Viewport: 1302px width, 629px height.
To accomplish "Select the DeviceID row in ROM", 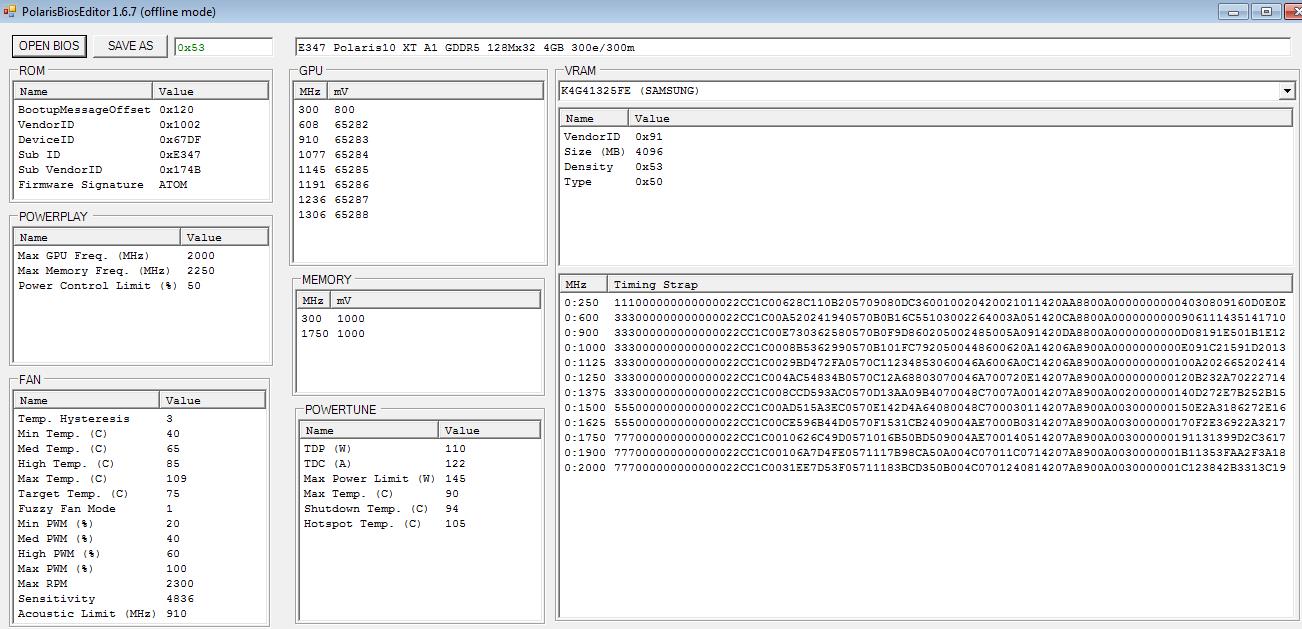I will pyautogui.click(x=46, y=140).
